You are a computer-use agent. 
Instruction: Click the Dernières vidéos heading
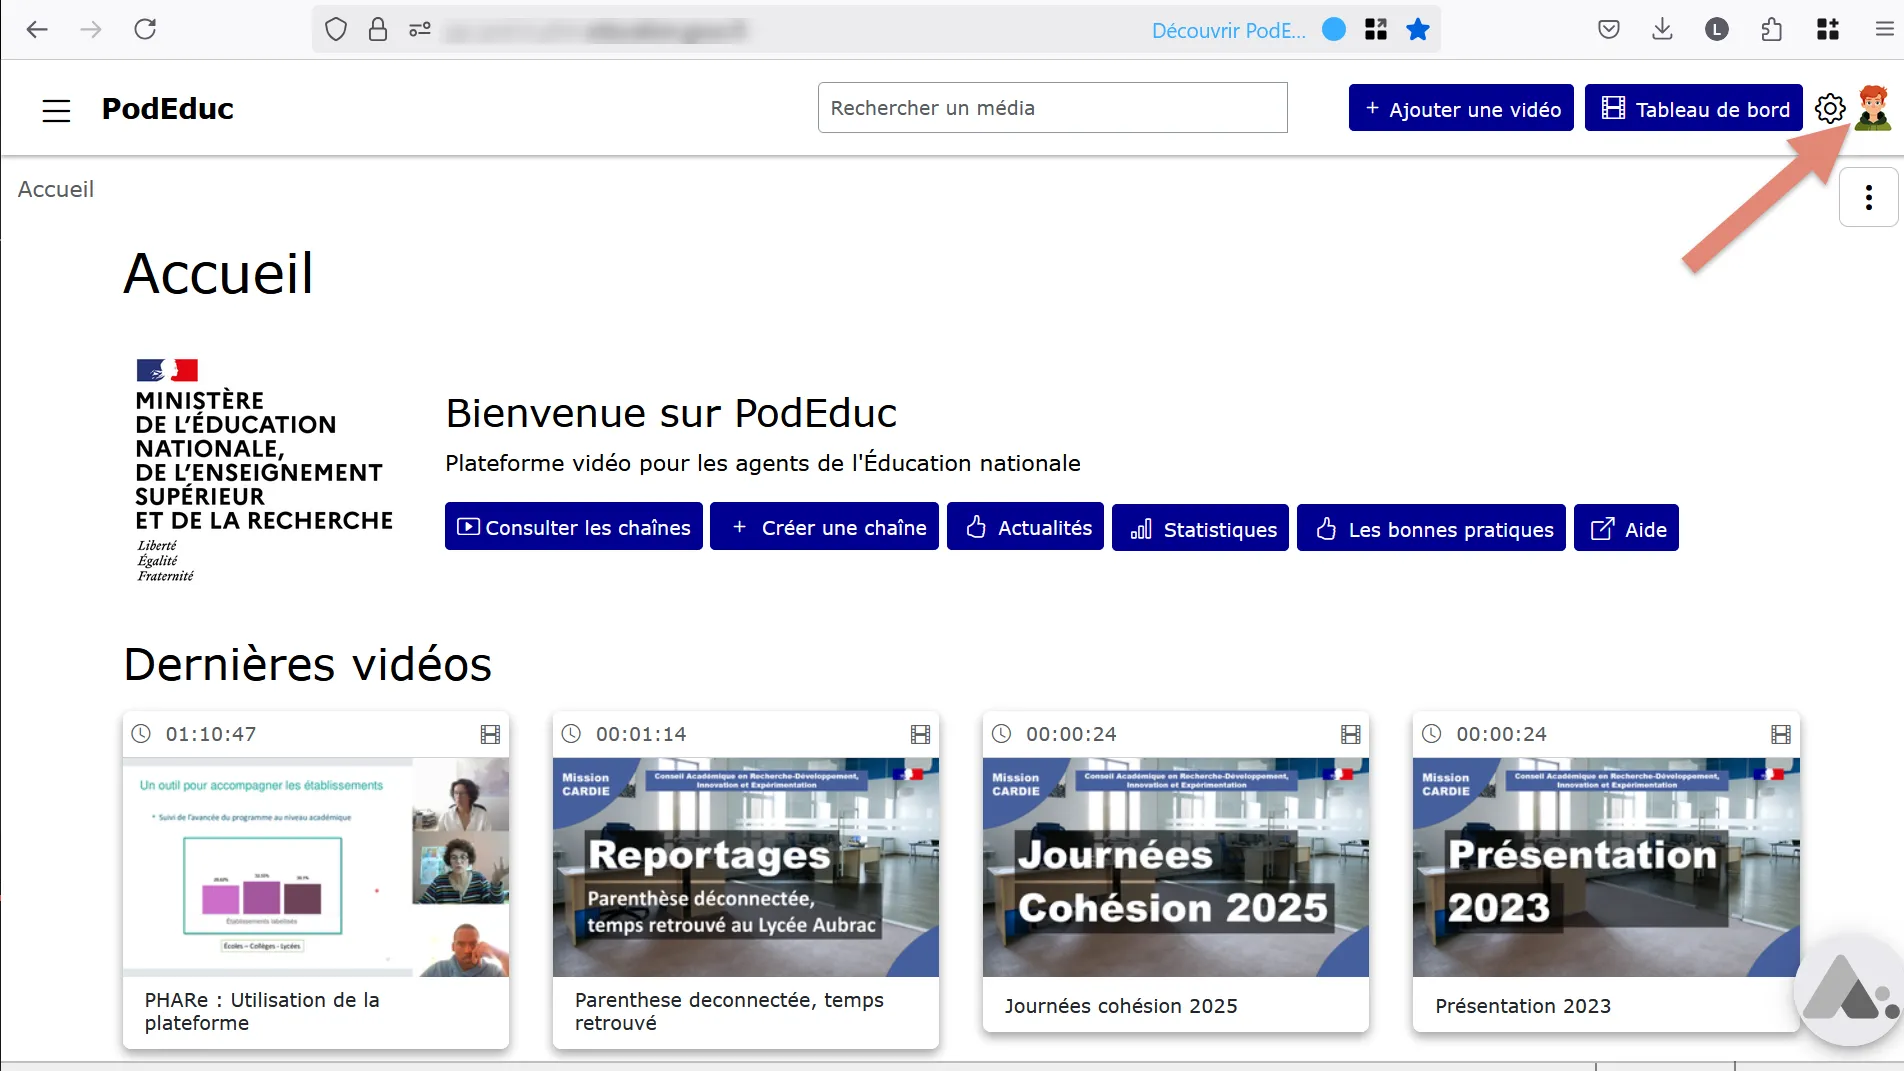[x=308, y=664]
